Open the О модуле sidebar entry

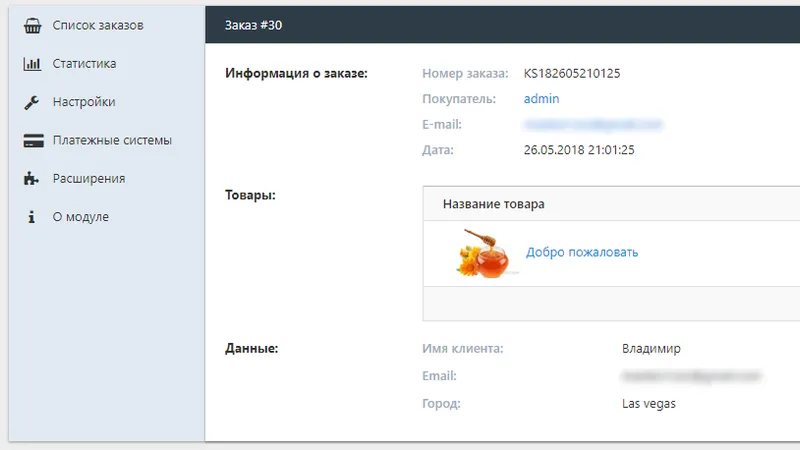pyautogui.click(x=81, y=216)
